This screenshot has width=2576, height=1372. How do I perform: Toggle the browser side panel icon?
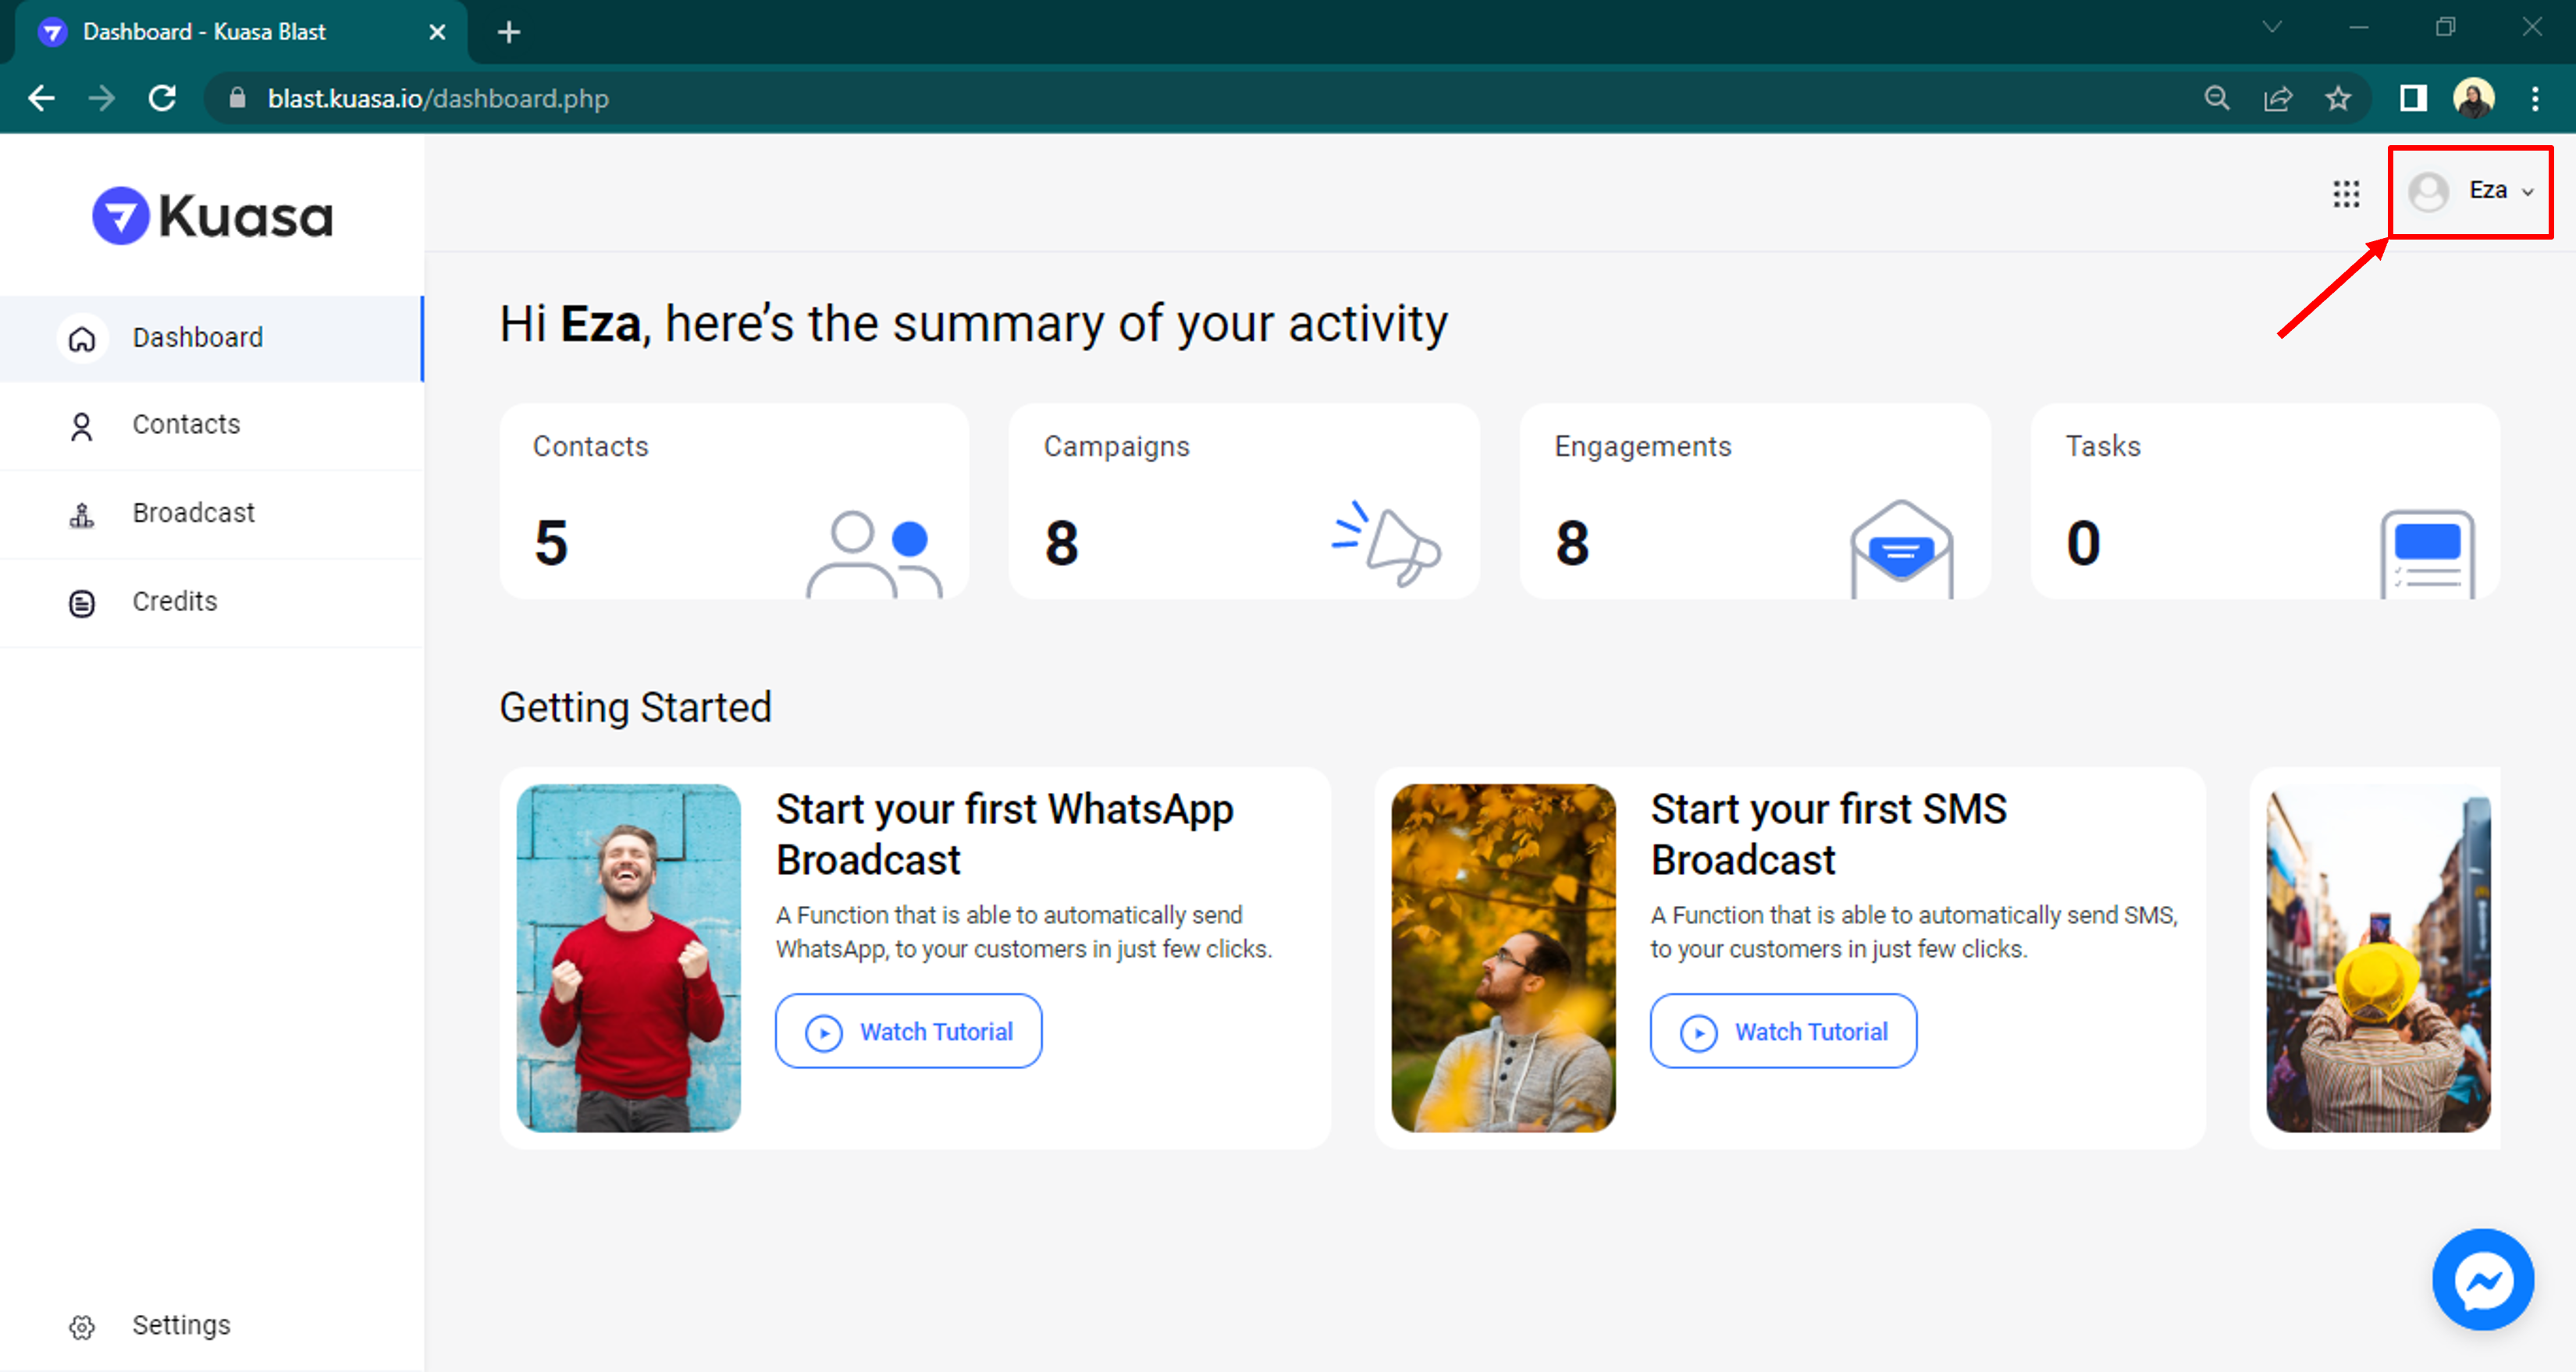coord(2412,98)
